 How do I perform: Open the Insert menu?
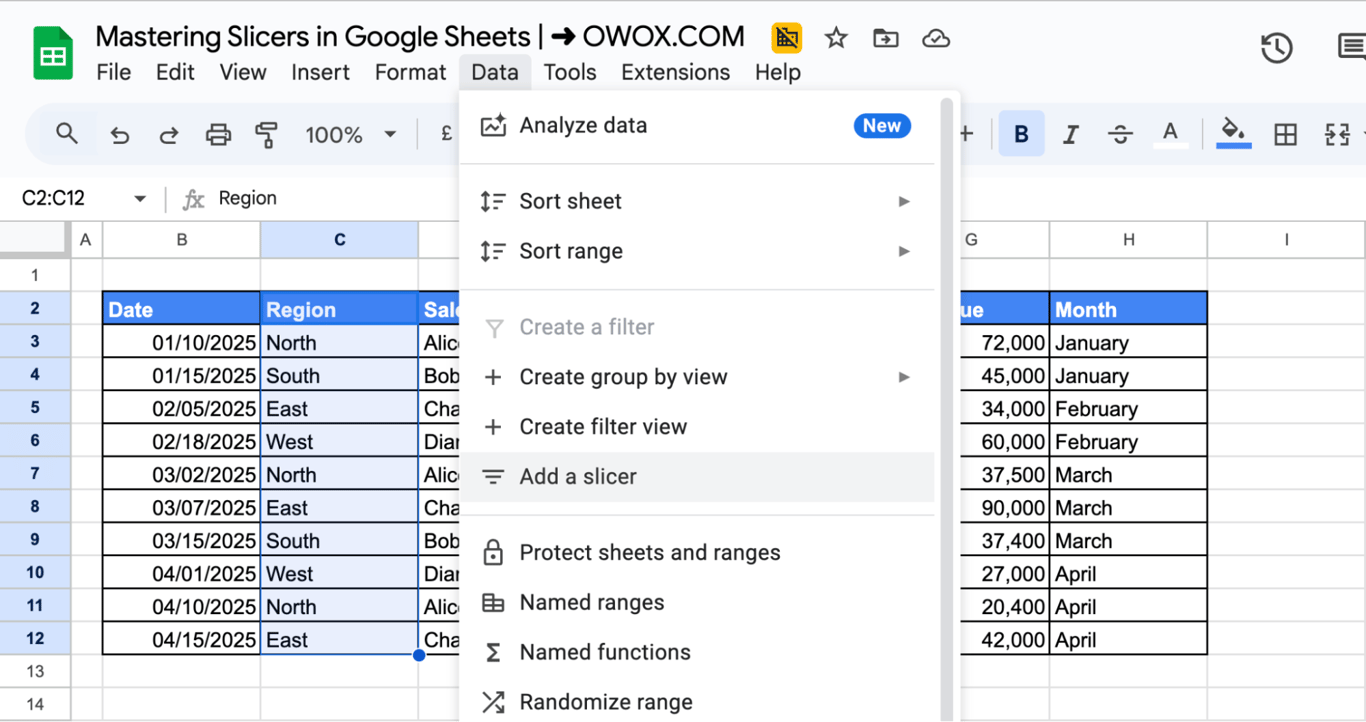(320, 72)
